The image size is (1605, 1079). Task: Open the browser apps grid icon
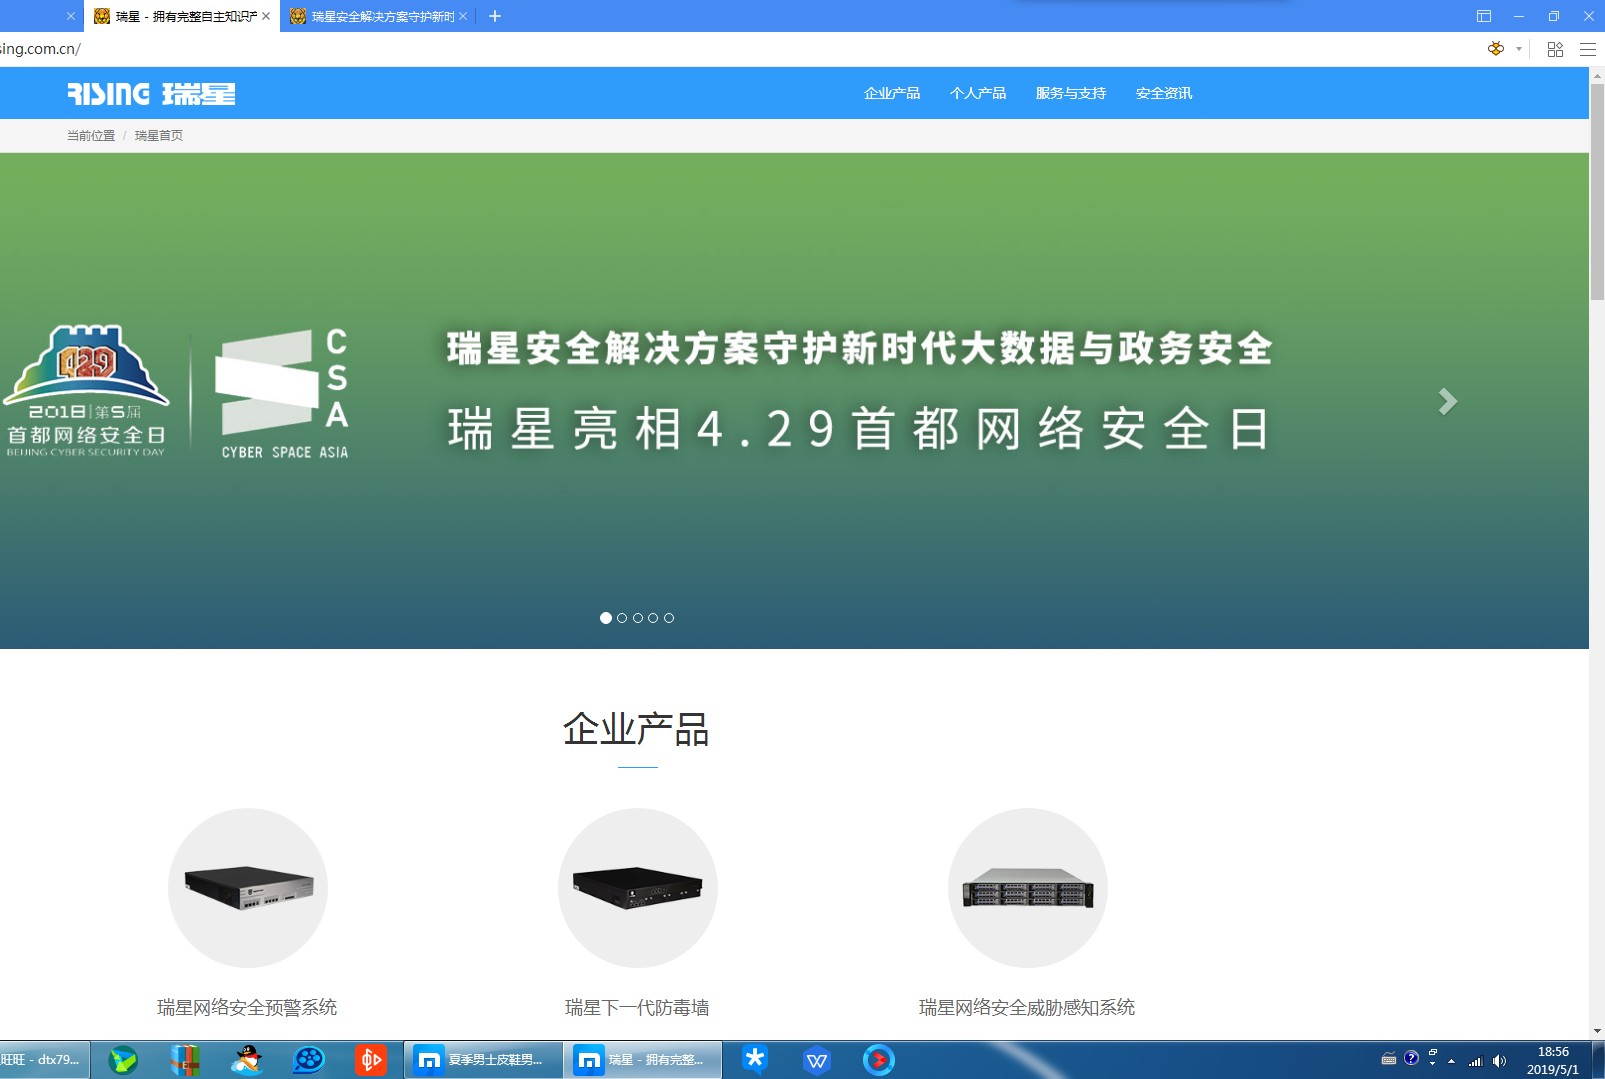(1555, 49)
